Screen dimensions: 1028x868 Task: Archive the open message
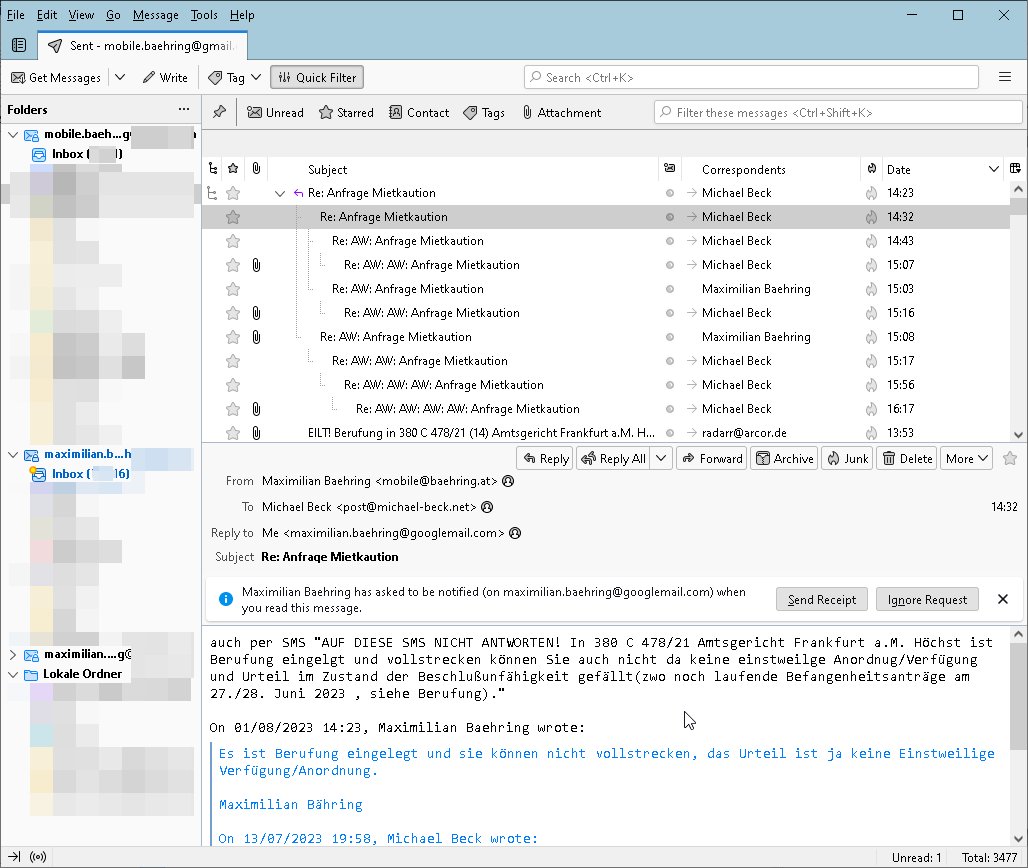[783, 458]
